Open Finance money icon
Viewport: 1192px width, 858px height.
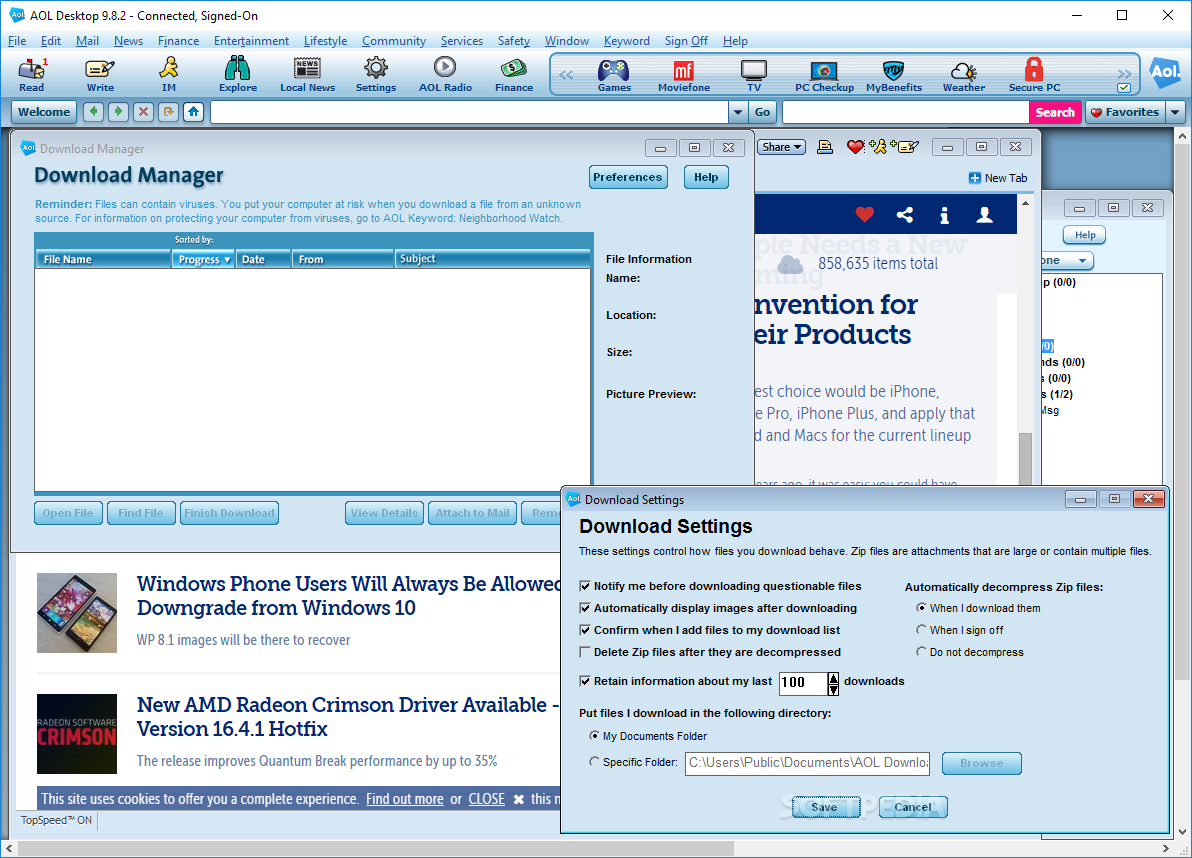[x=514, y=74]
